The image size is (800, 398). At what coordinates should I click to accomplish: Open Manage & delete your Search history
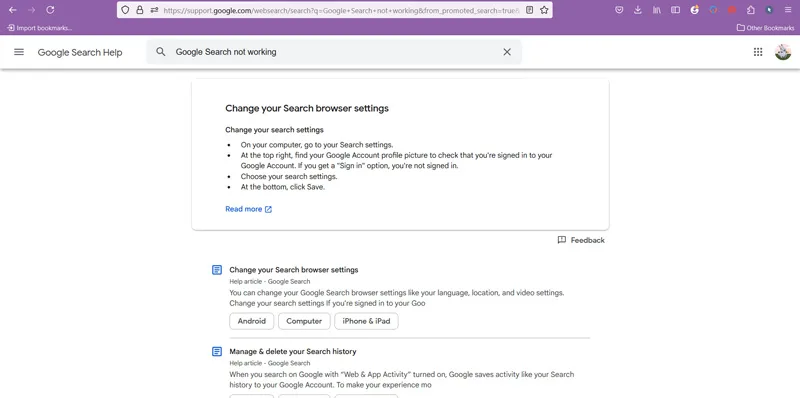293,351
